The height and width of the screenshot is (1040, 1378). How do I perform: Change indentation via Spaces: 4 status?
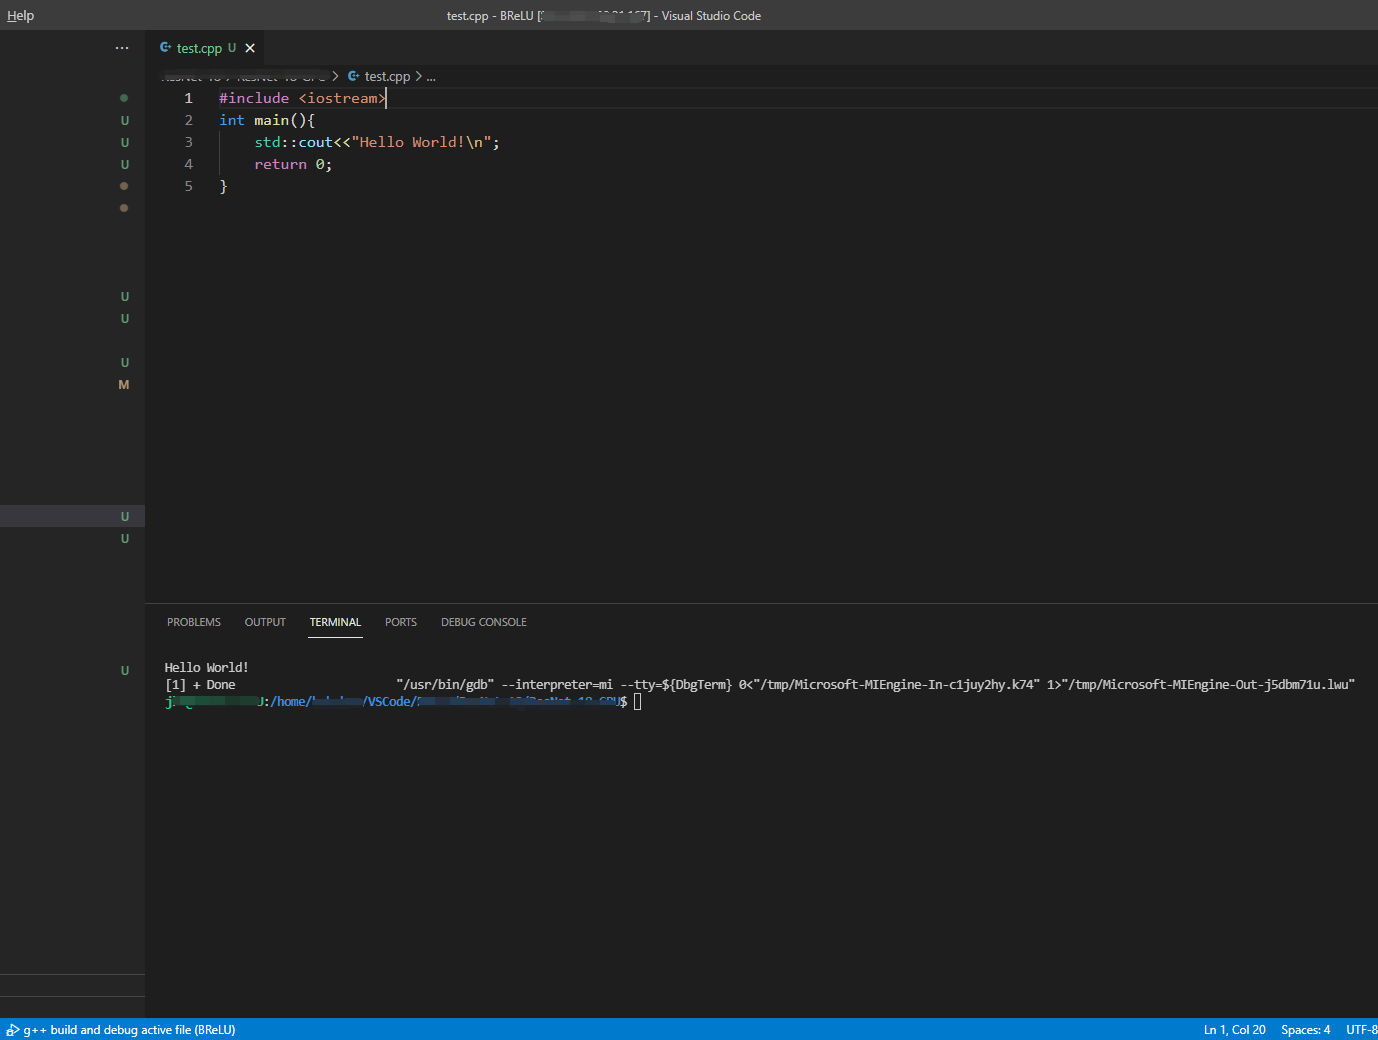(1306, 1029)
